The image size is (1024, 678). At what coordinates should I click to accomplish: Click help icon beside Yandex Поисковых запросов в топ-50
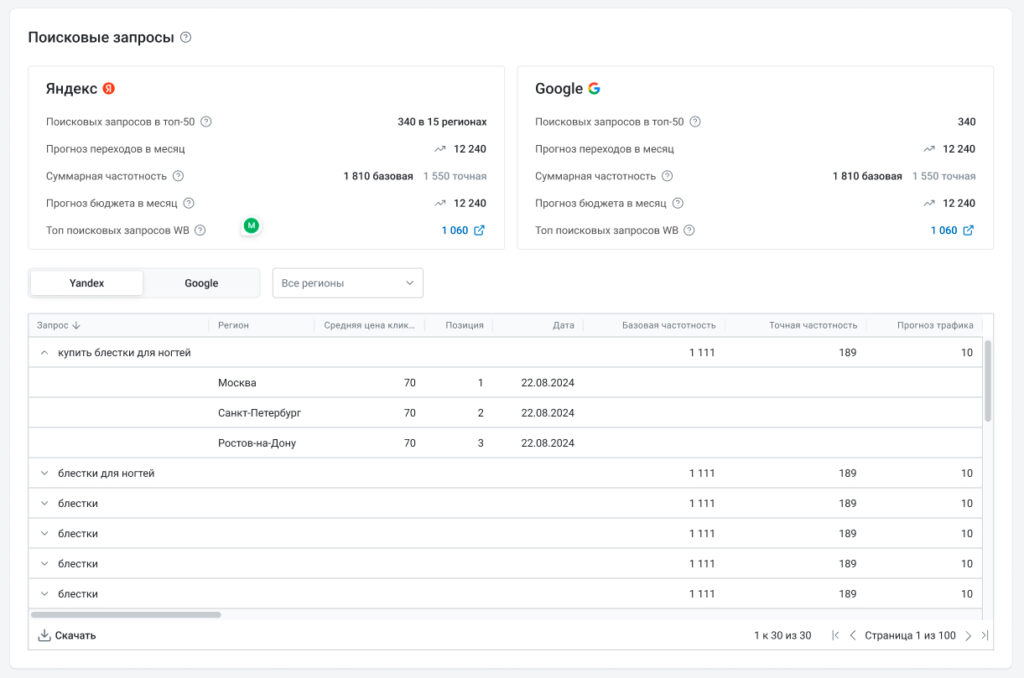206,122
